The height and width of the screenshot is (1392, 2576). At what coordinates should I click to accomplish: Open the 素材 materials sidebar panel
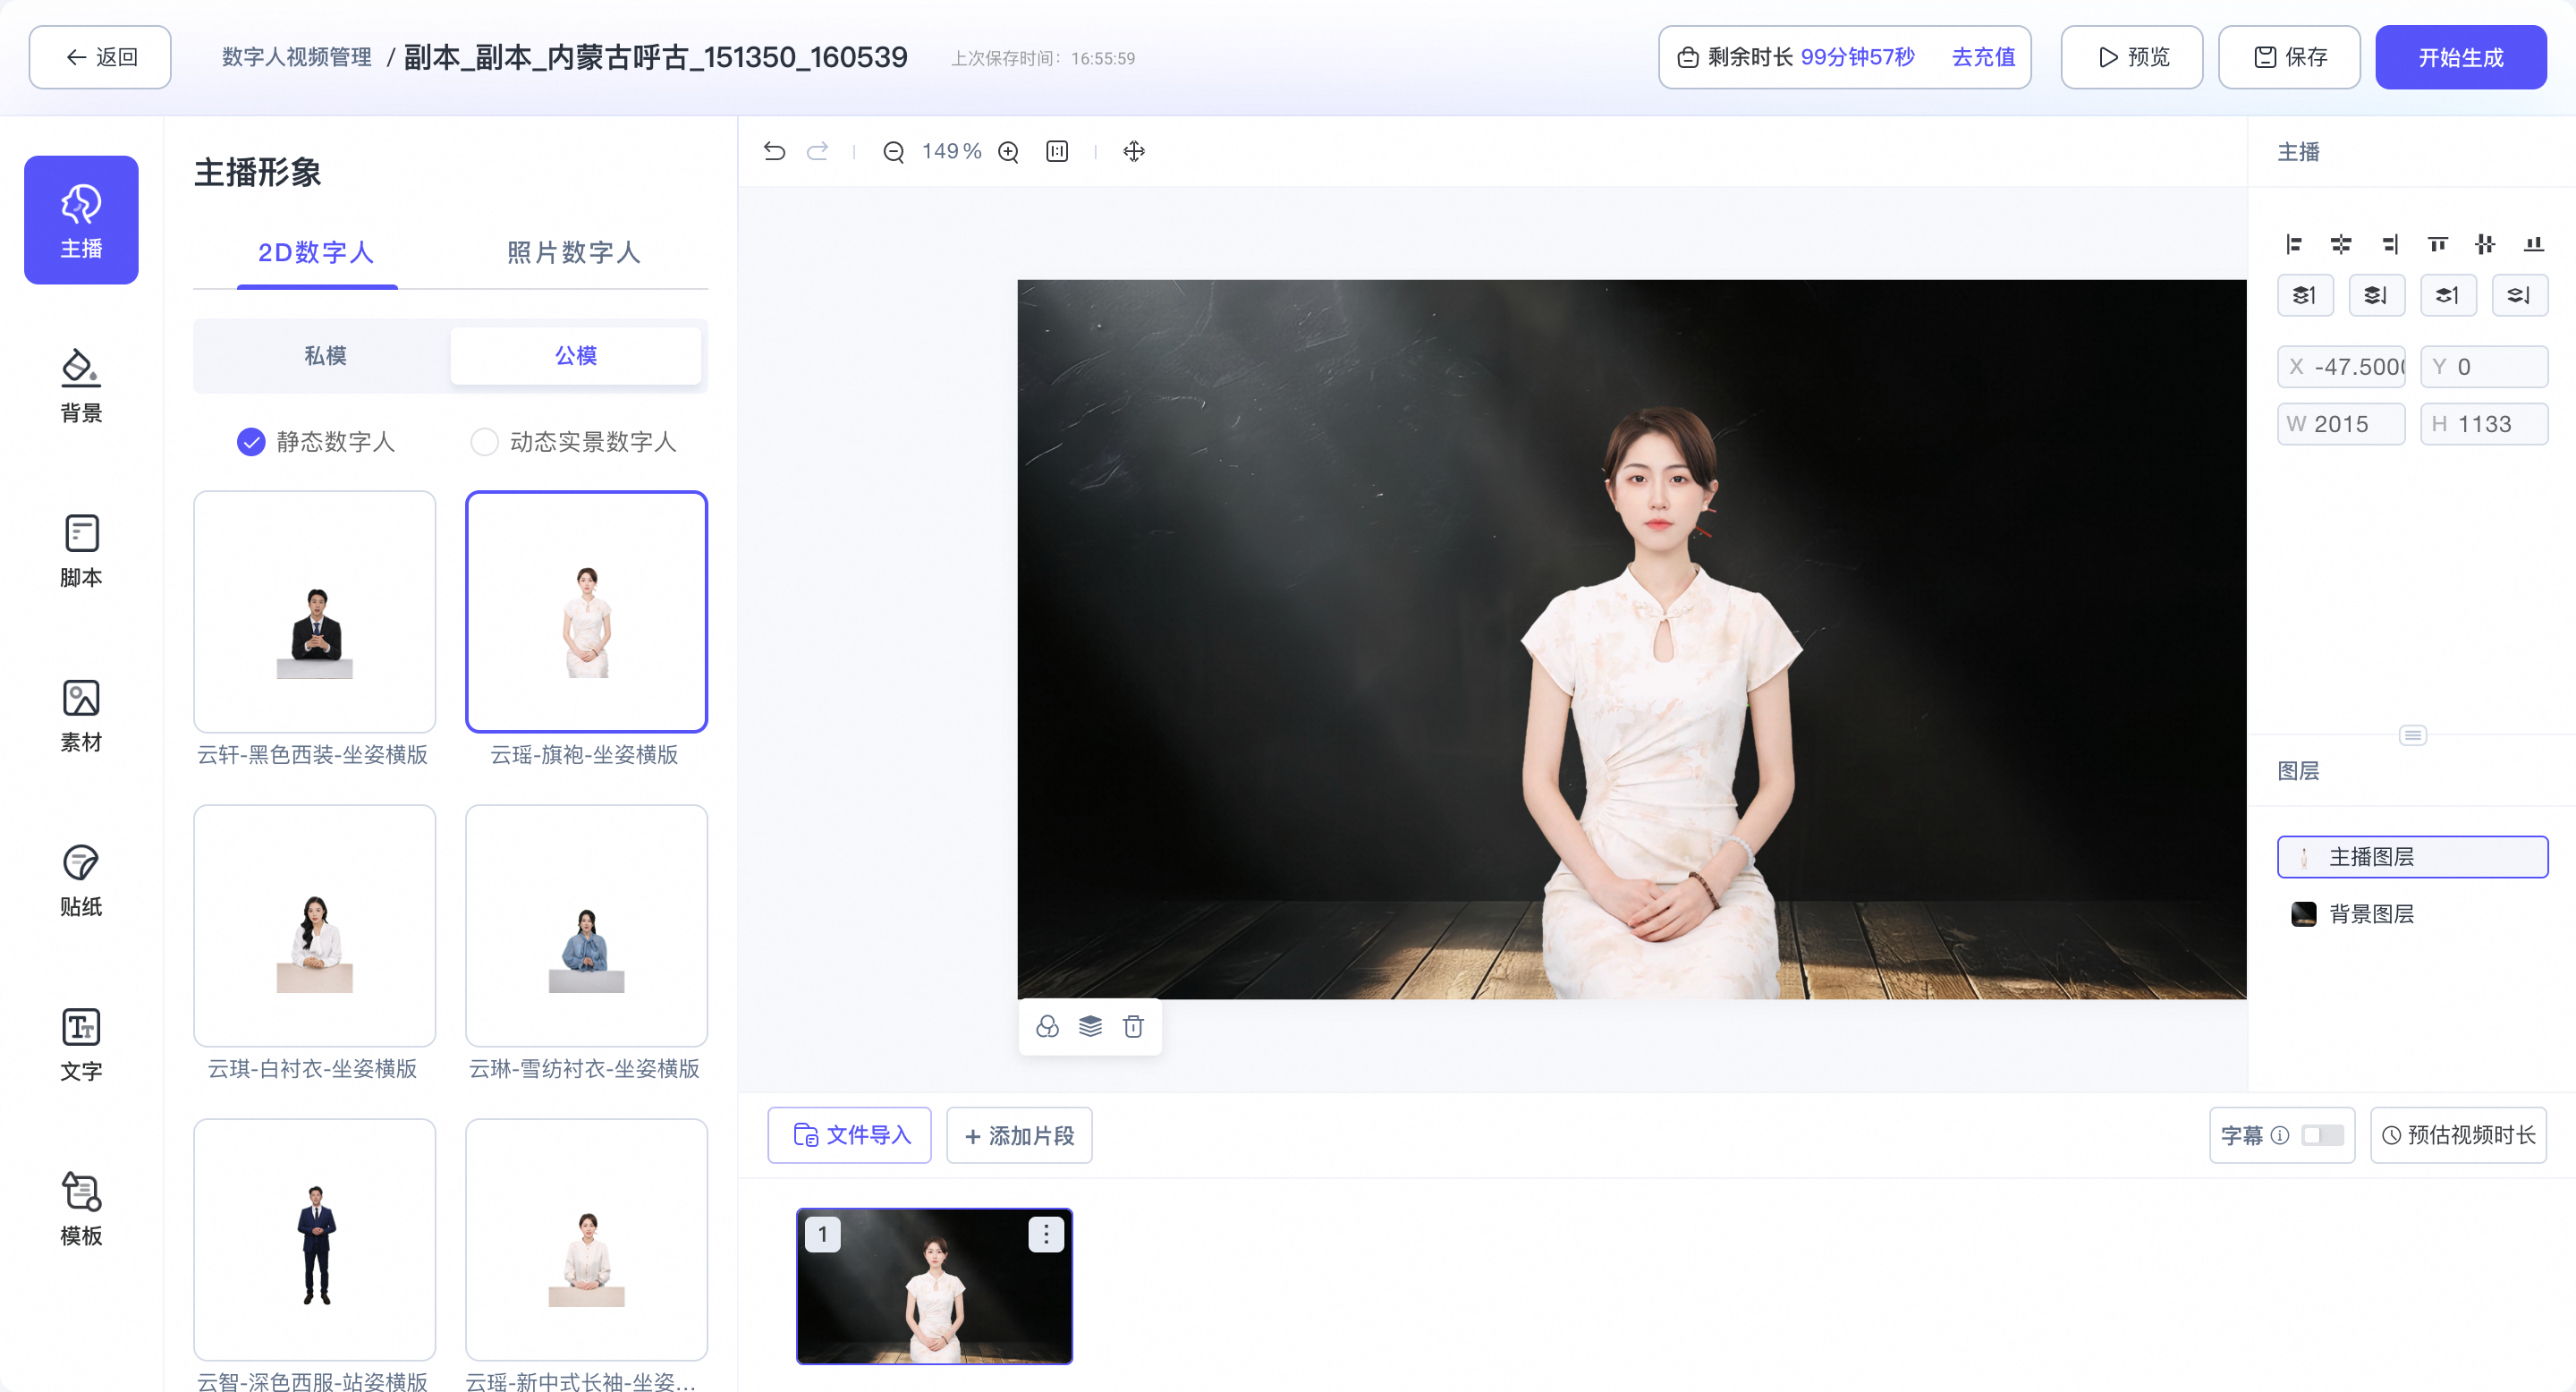tap(81, 715)
